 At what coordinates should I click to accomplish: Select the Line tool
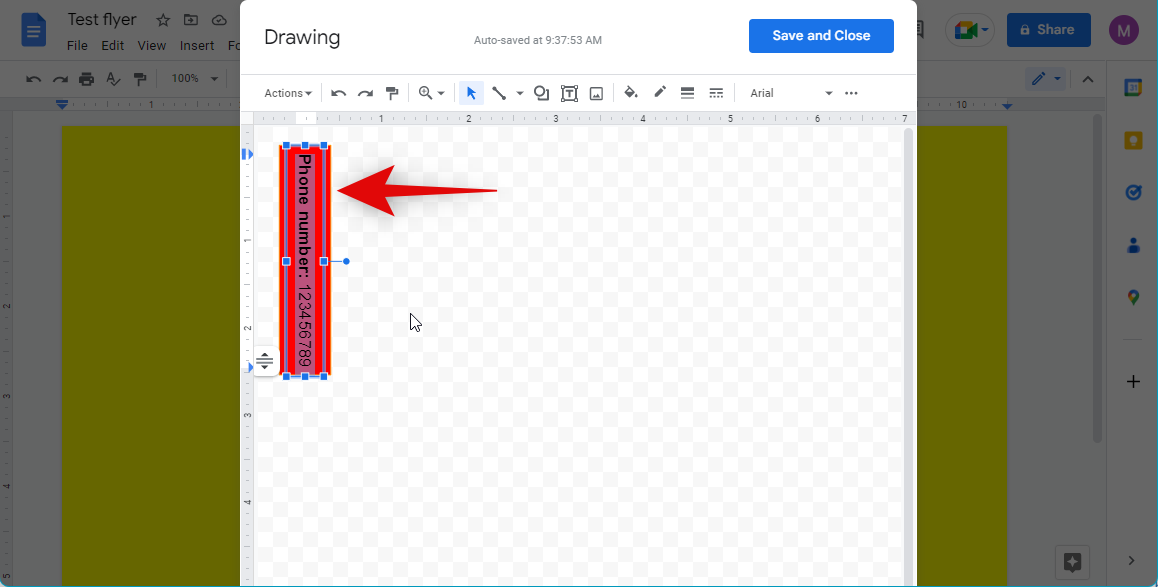(498, 93)
